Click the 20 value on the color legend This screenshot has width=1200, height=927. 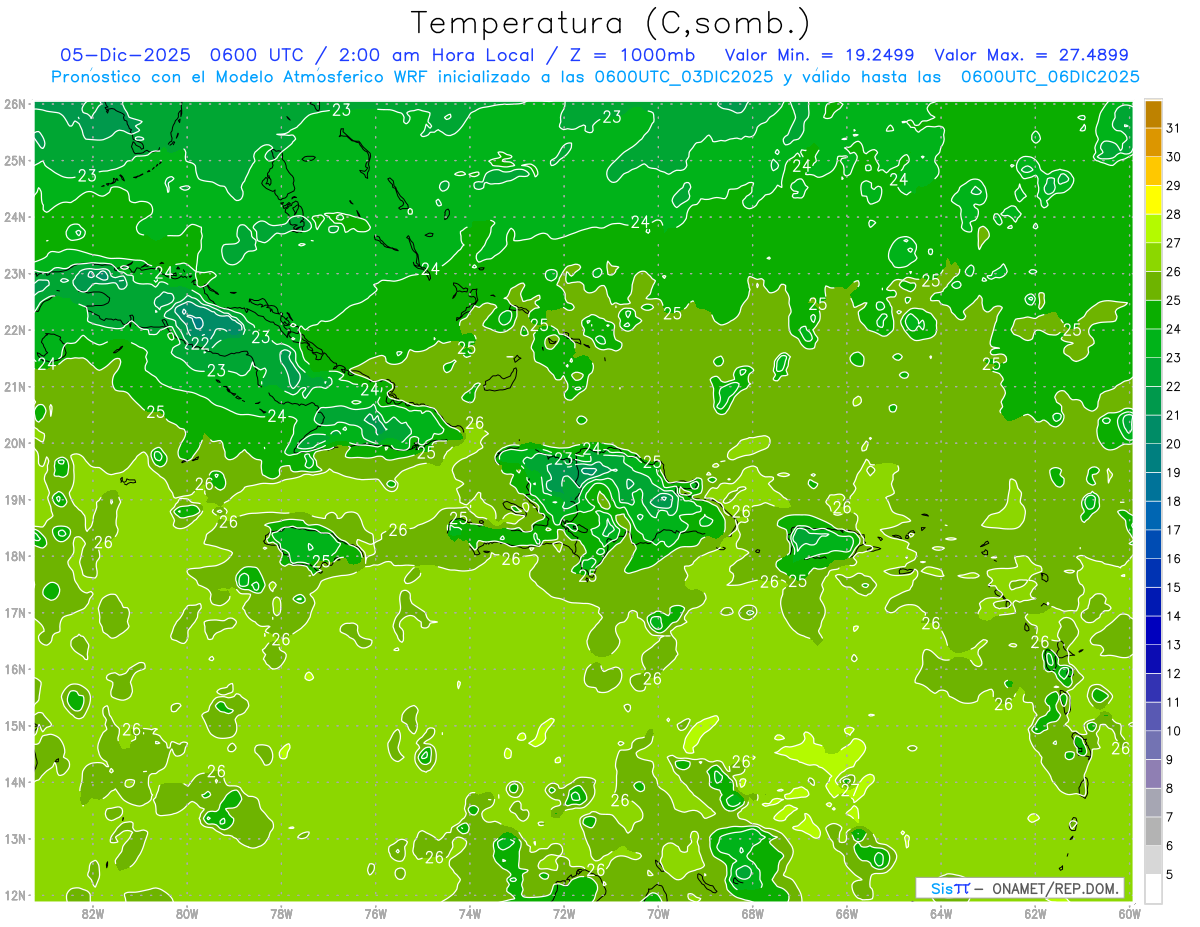[x=1173, y=444]
